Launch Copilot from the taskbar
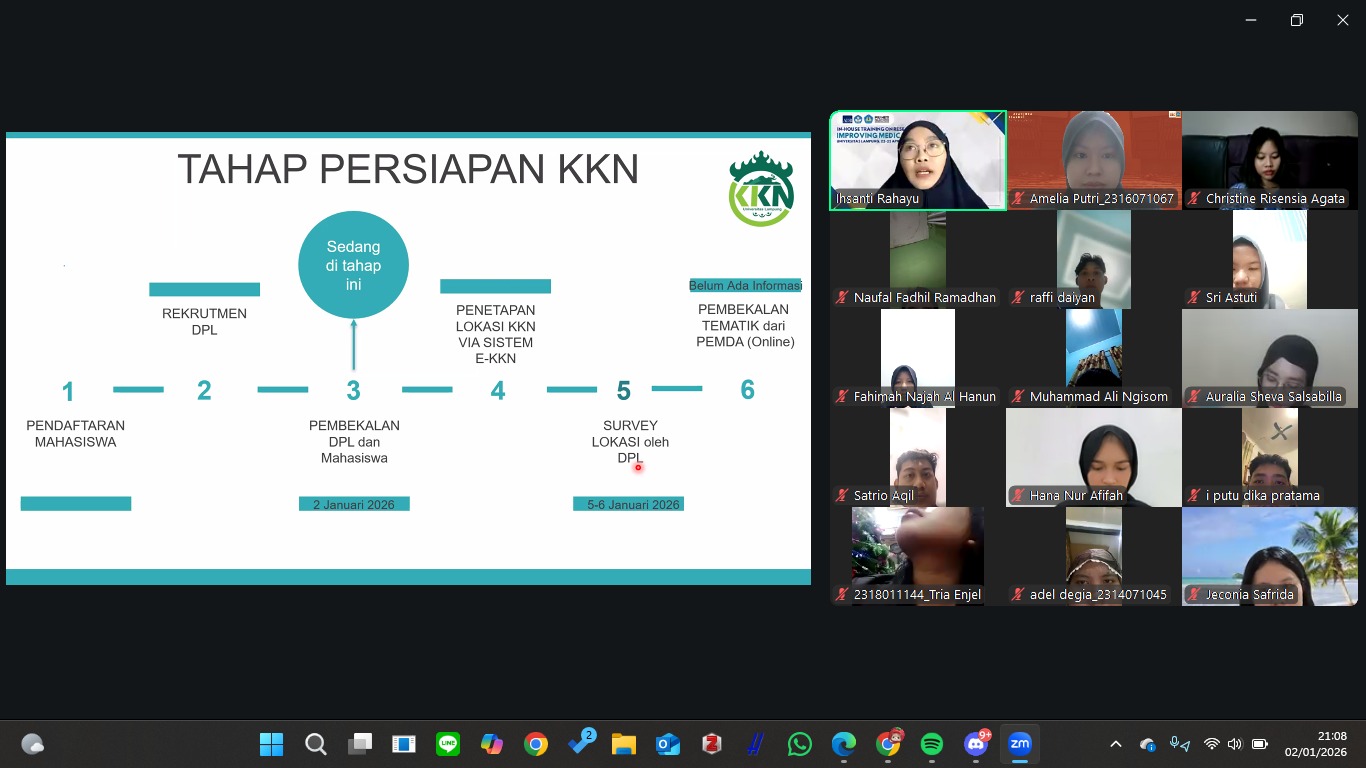 [491, 744]
